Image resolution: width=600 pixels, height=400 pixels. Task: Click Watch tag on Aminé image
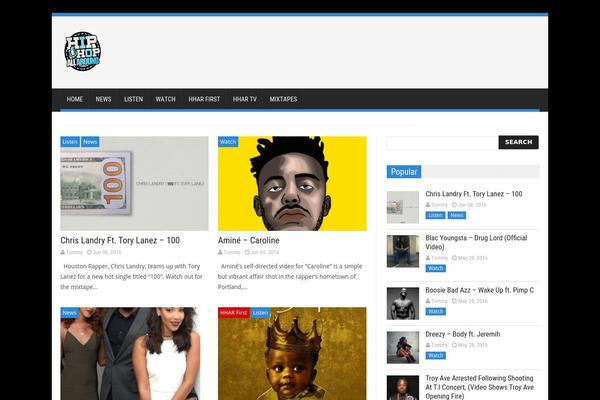(228, 142)
